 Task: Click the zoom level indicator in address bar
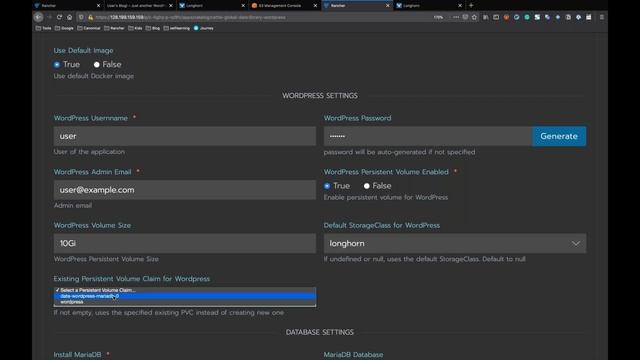[x=438, y=17]
